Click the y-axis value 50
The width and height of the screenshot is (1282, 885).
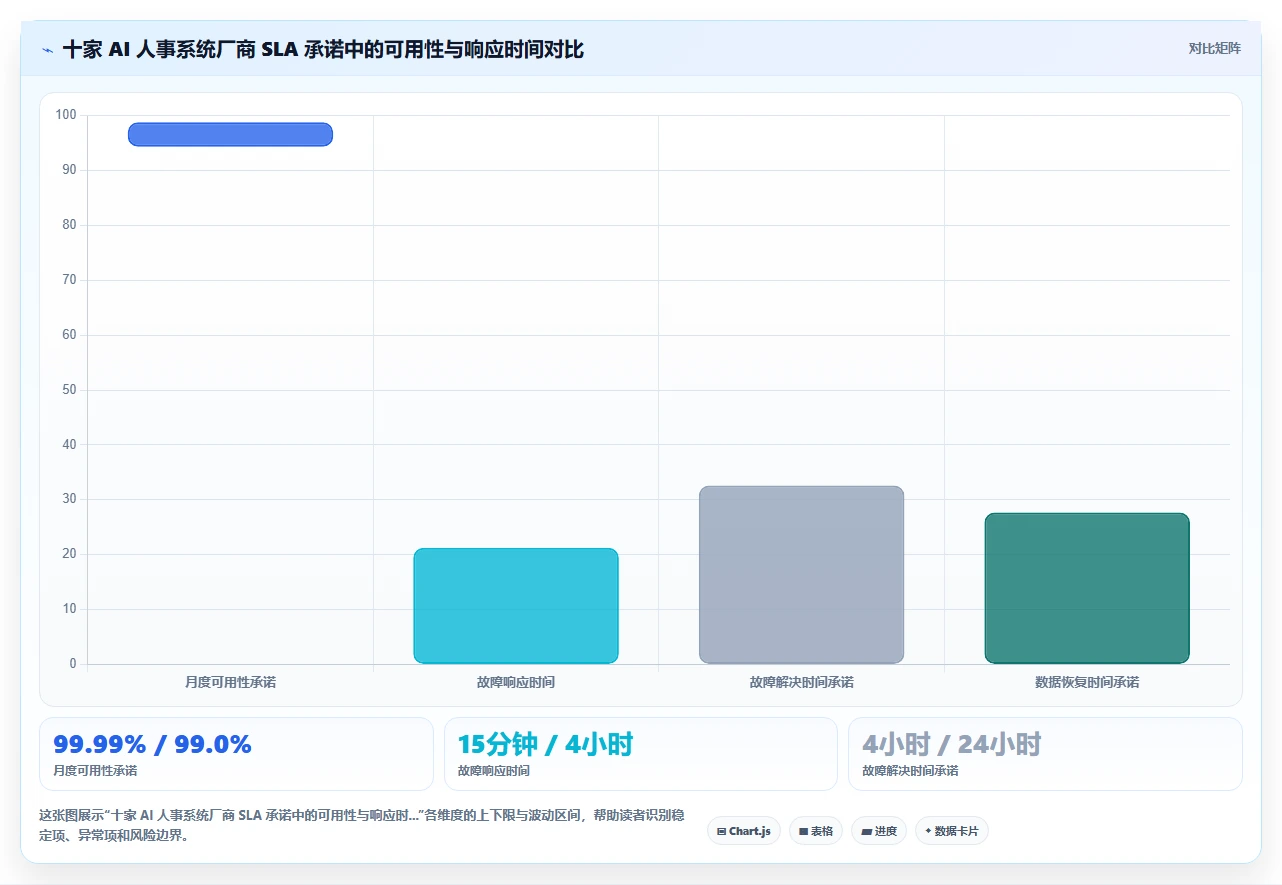point(69,389)
